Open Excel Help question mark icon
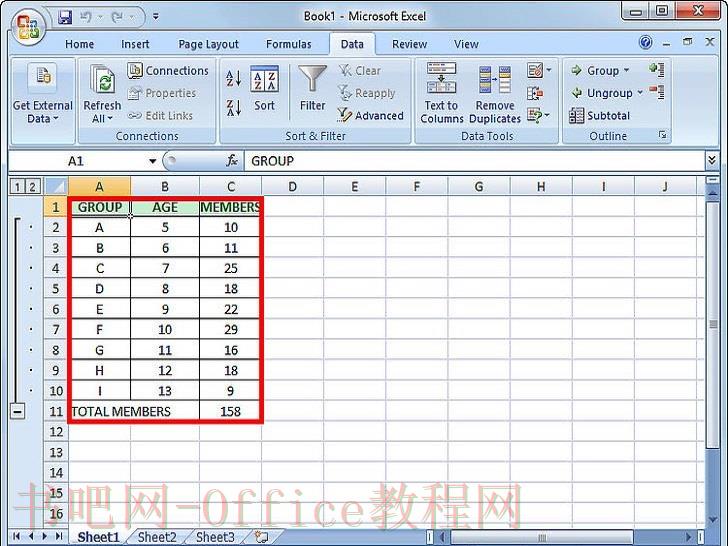728x546 pixels. point(645,42)
